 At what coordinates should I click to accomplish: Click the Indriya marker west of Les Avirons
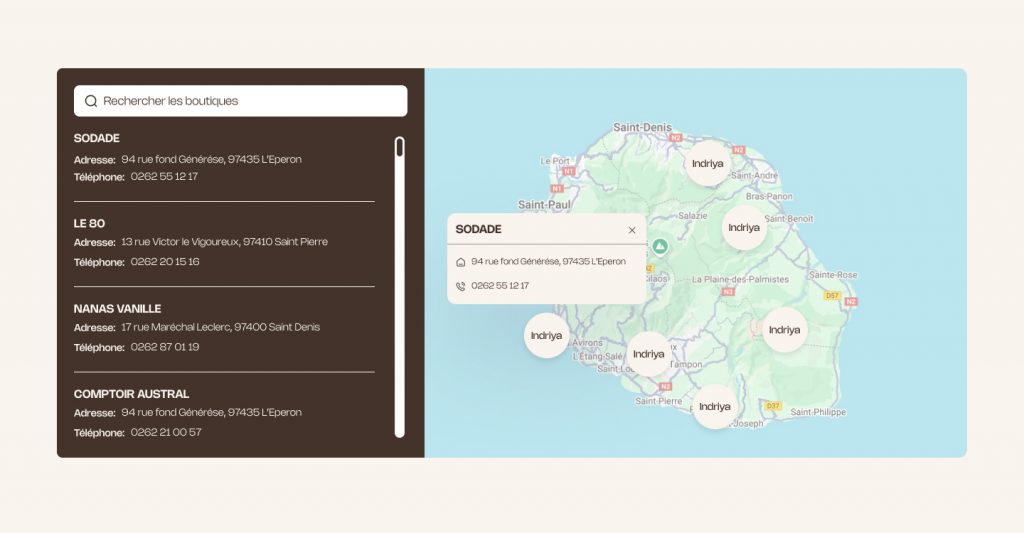tap(546, 336)
